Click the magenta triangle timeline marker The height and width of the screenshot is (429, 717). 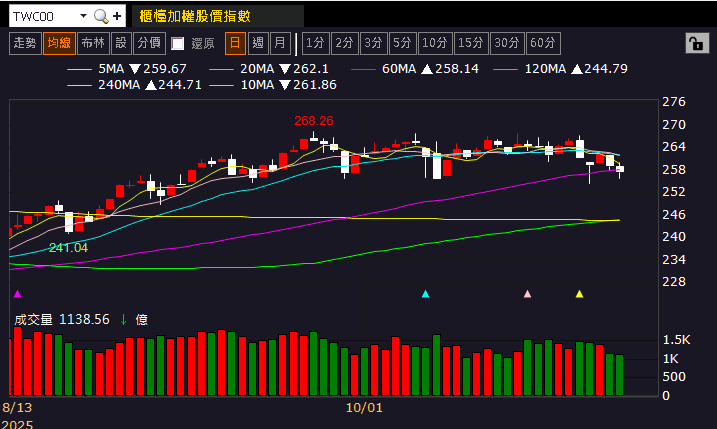click(17, 294)
